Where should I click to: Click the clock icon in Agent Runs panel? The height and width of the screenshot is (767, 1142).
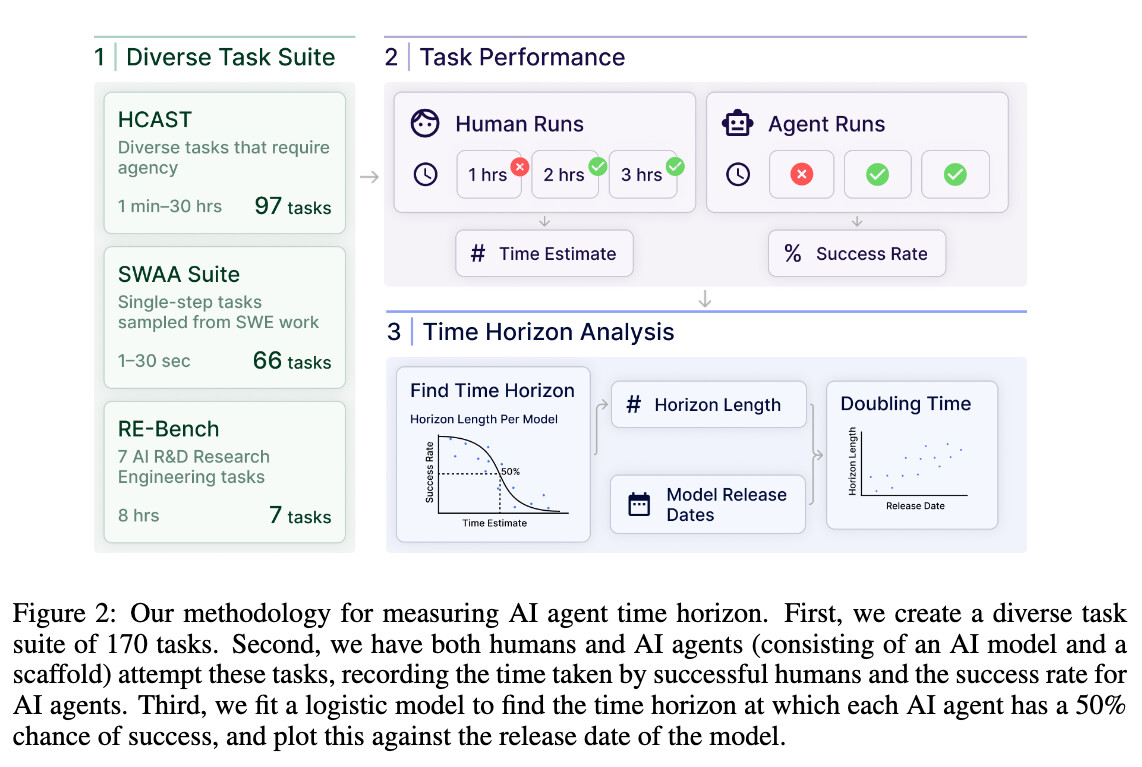coord(738,174)
